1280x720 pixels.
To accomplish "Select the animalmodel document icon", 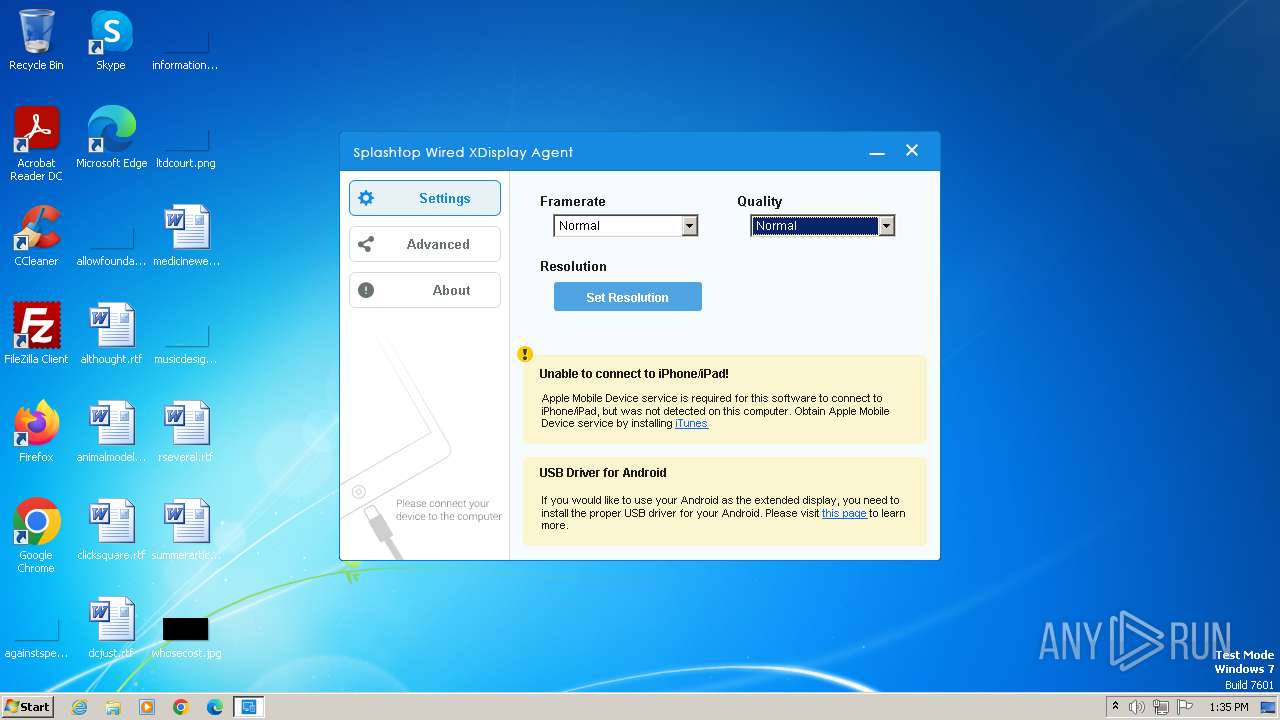I will [111, 432].
